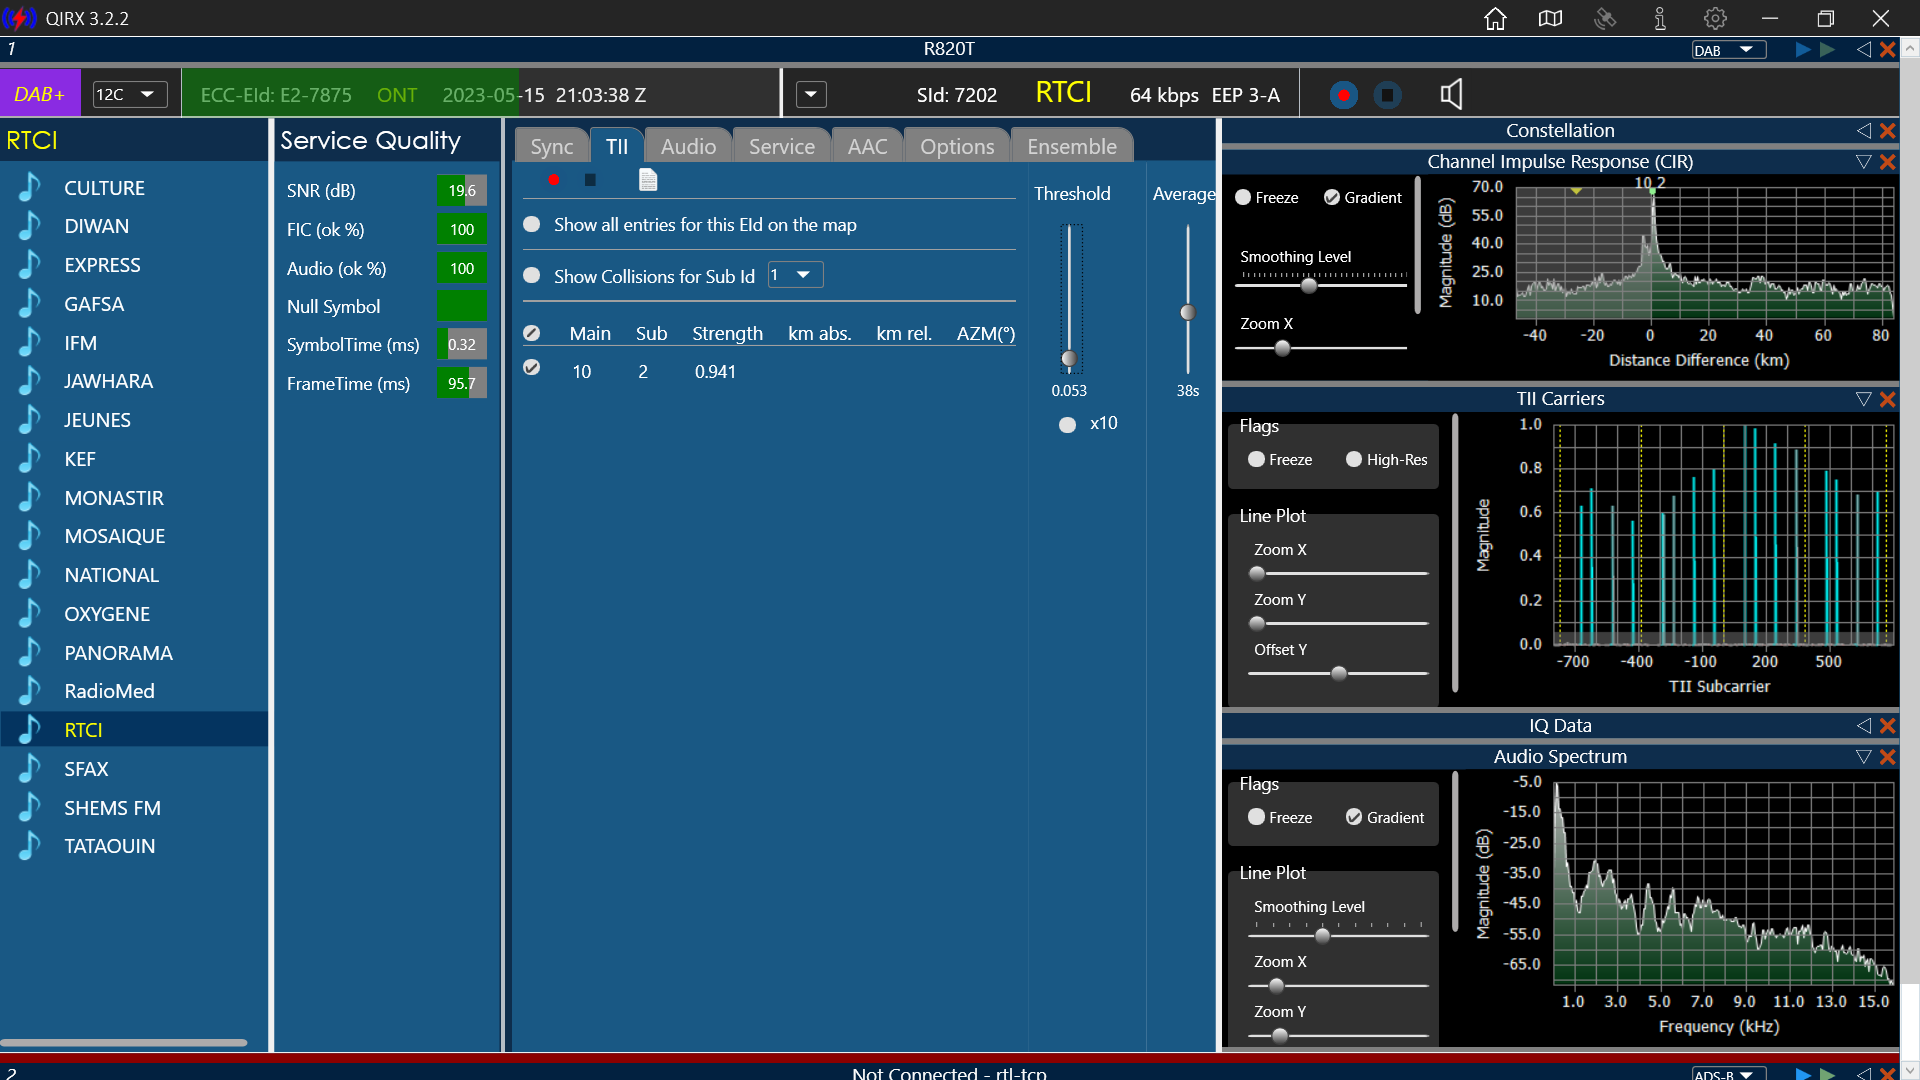Click the info icon in title bar
This screenshot has width=1920, height=1080.
click(x=1660, y=19)
